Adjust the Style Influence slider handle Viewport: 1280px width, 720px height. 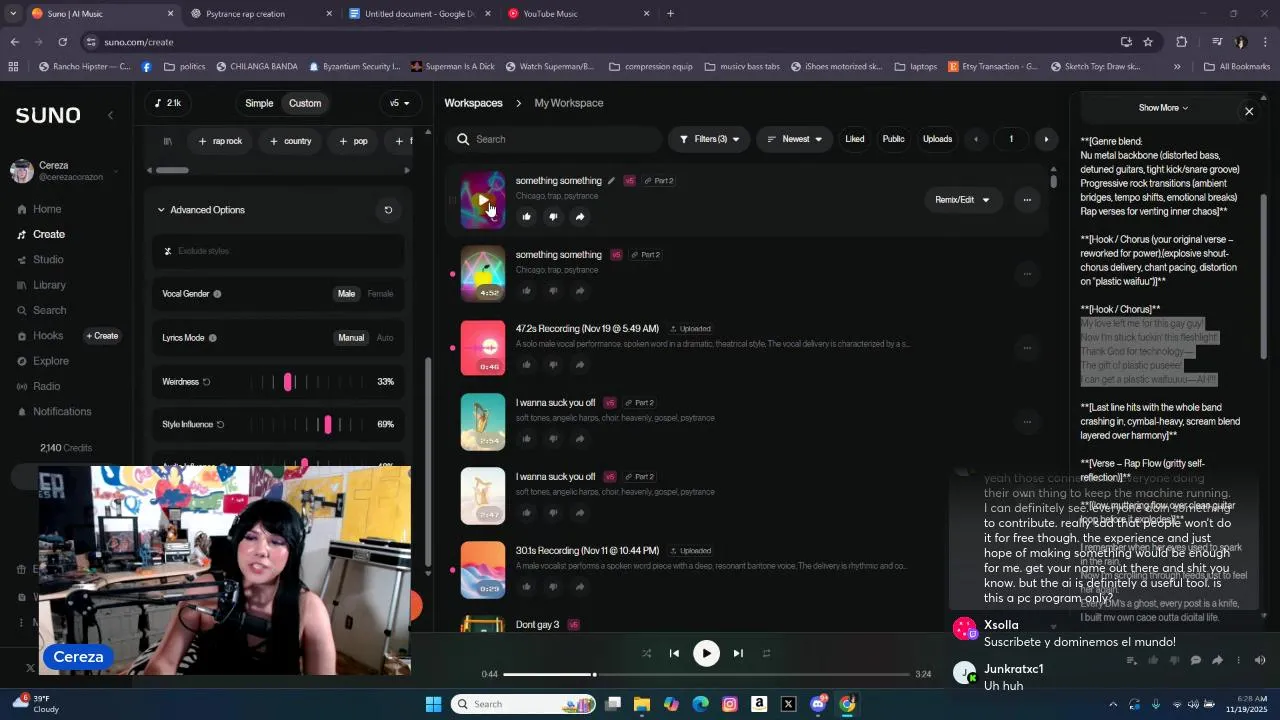327,425
